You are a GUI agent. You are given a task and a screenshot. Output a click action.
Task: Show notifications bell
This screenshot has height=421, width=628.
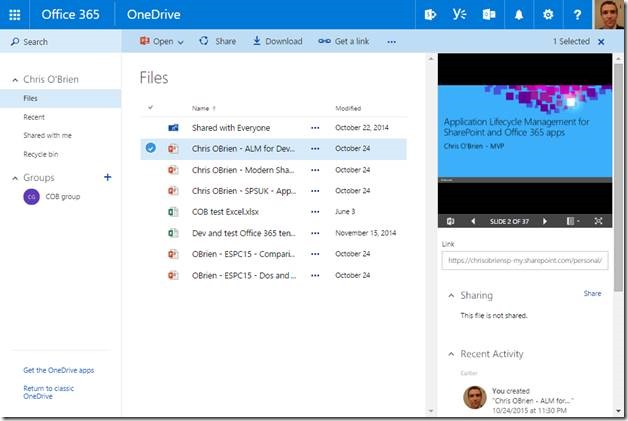click(519, 15)
